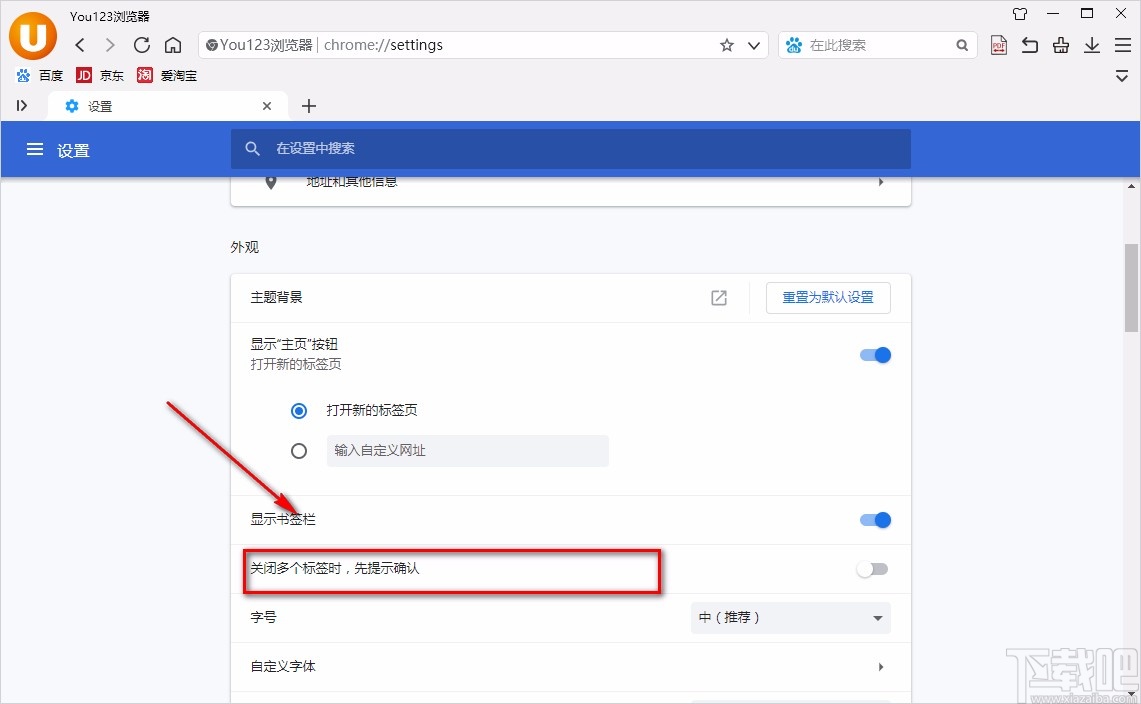
Task: Click the 重置为默认设置 button
Action: pyautogui.click(x=828, y=297)
